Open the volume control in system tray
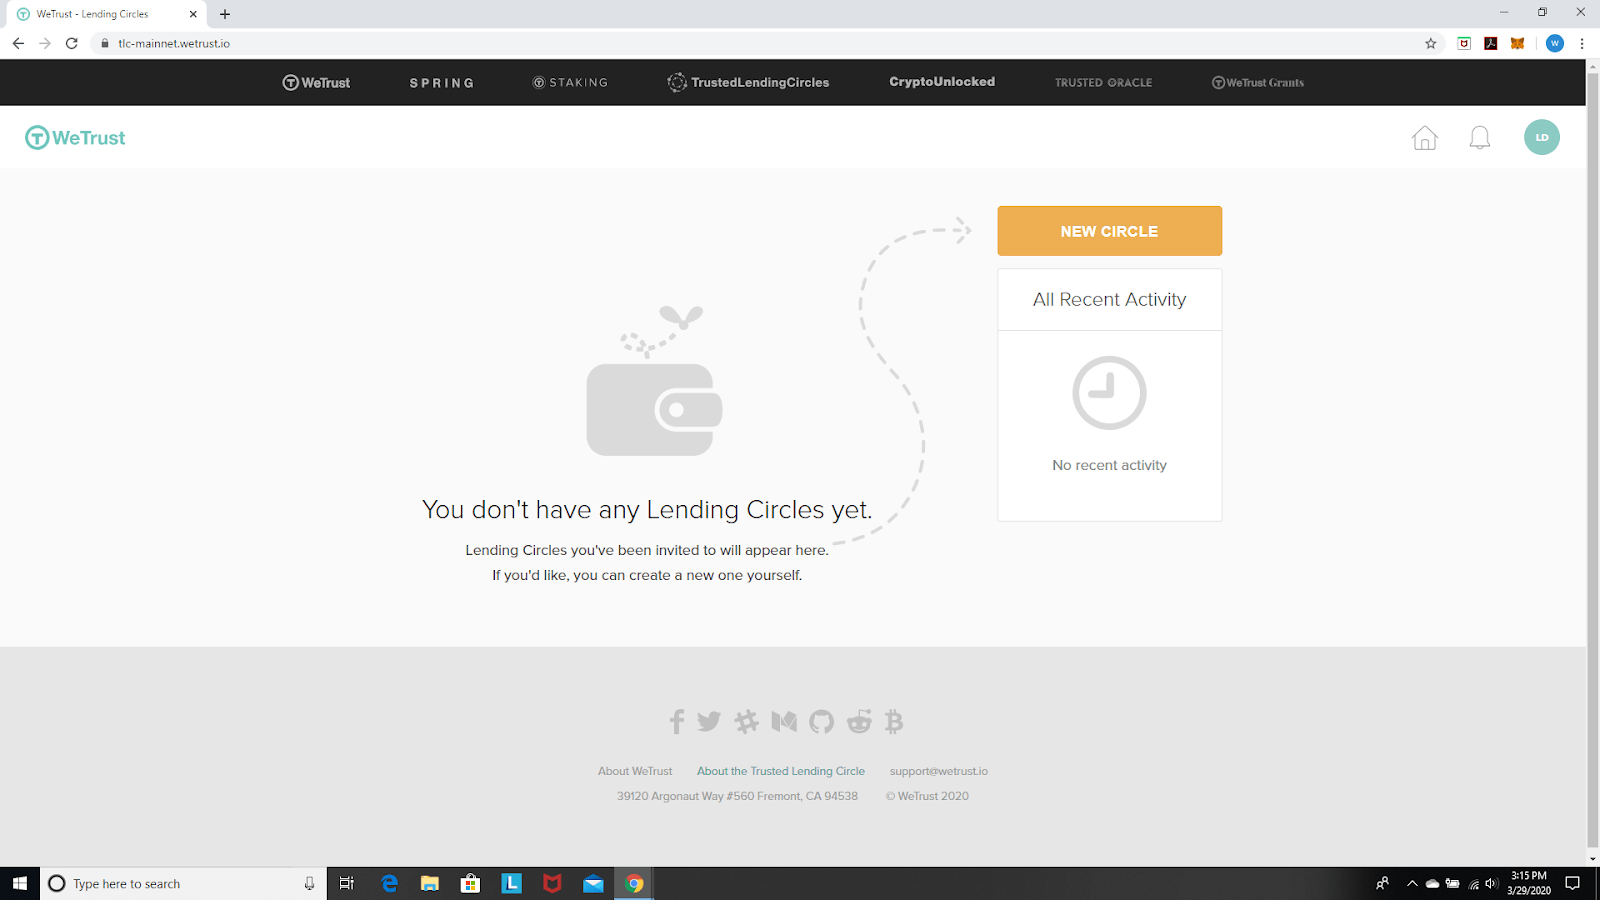 coord(1491,883)
